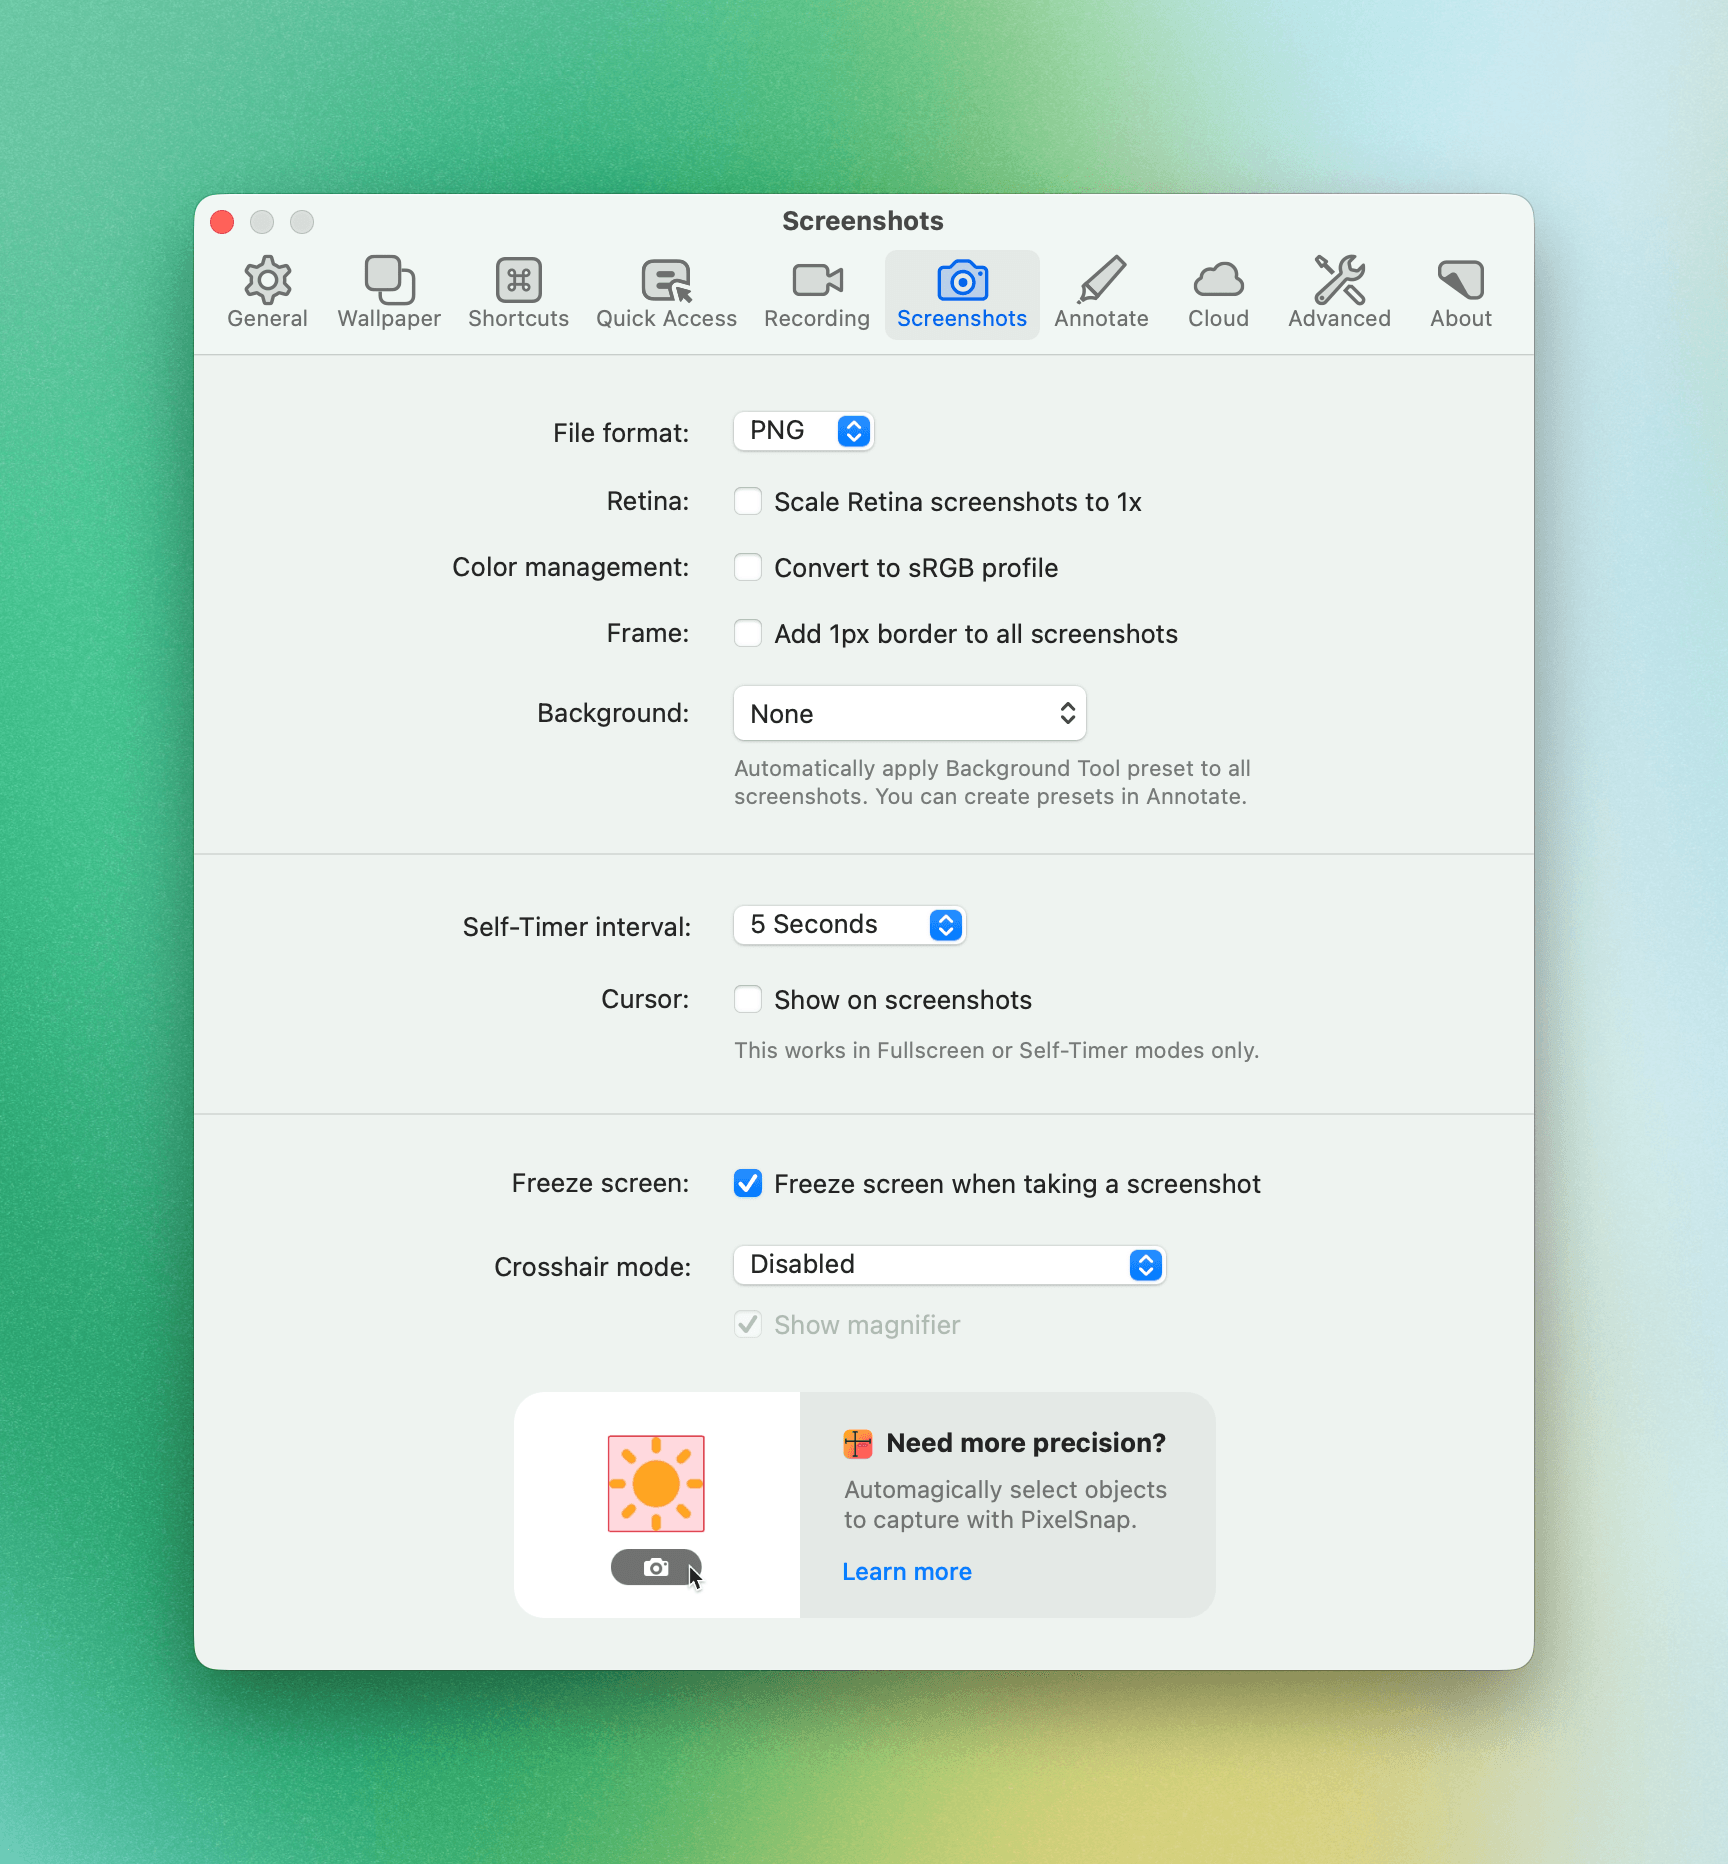
Task: Follow the Learn more link
Action: pyautogui.click(x=907, y=1571)
